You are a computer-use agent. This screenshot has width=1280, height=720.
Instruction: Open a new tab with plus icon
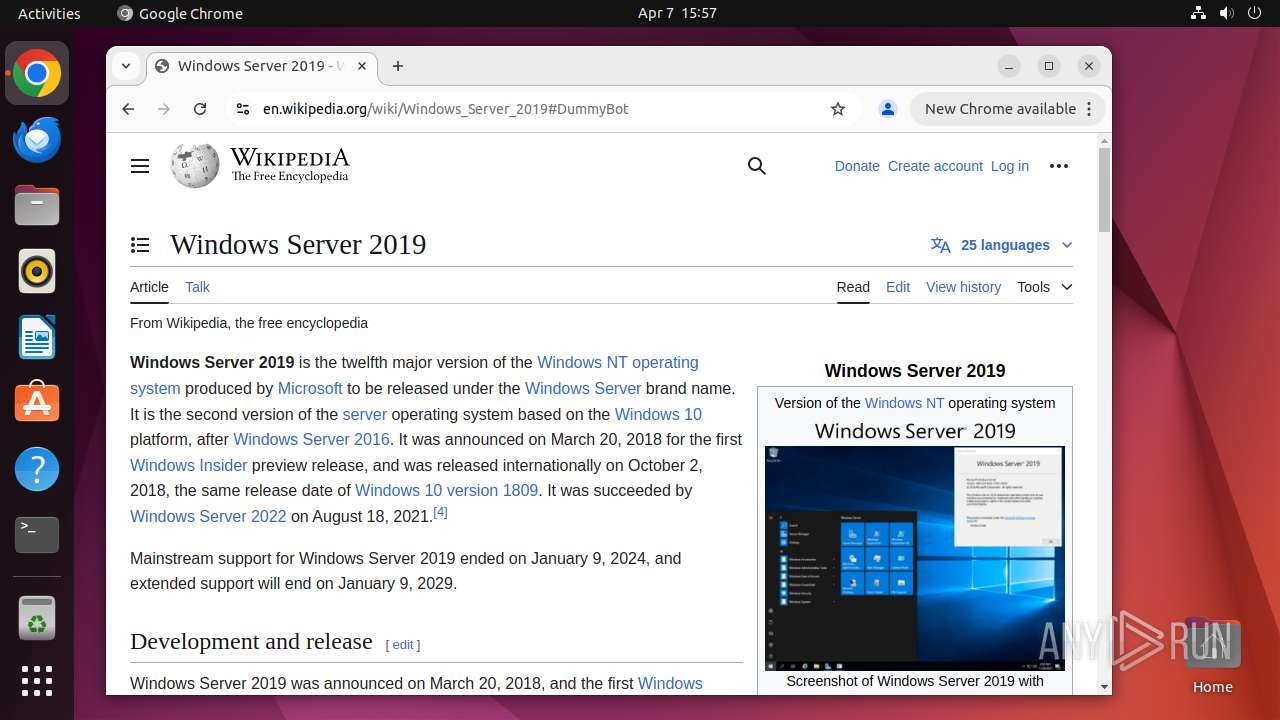398,66
